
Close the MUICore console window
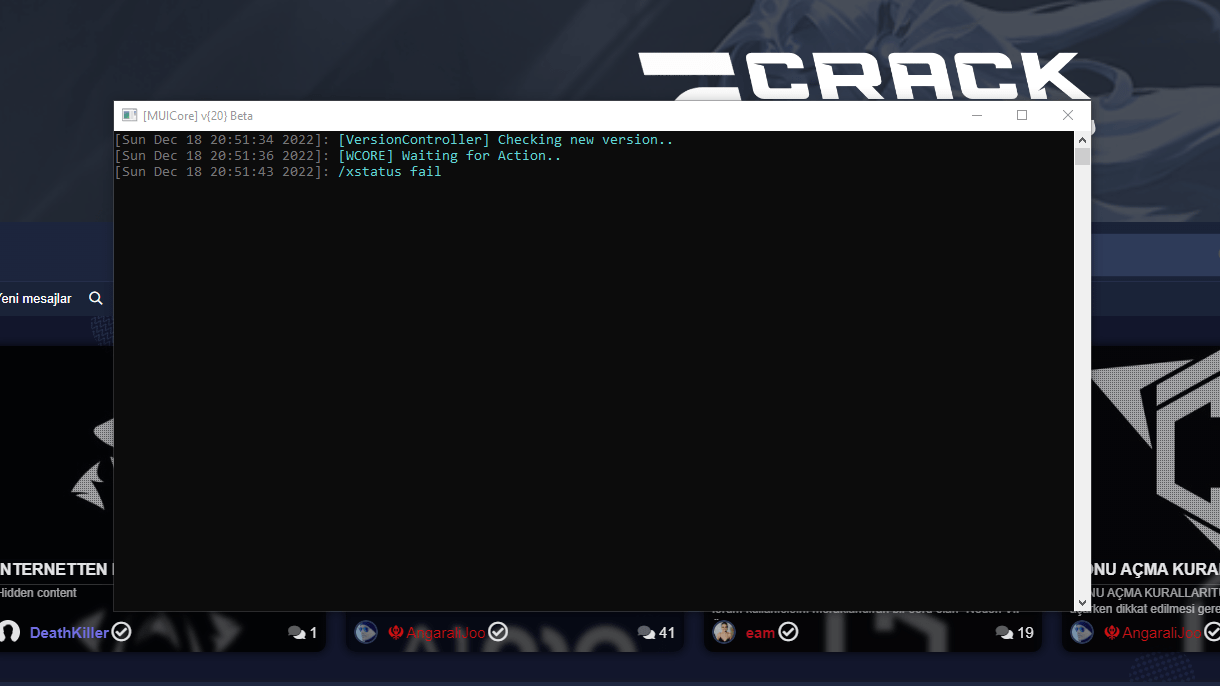pyautogui.click(x=1068, y=116)
